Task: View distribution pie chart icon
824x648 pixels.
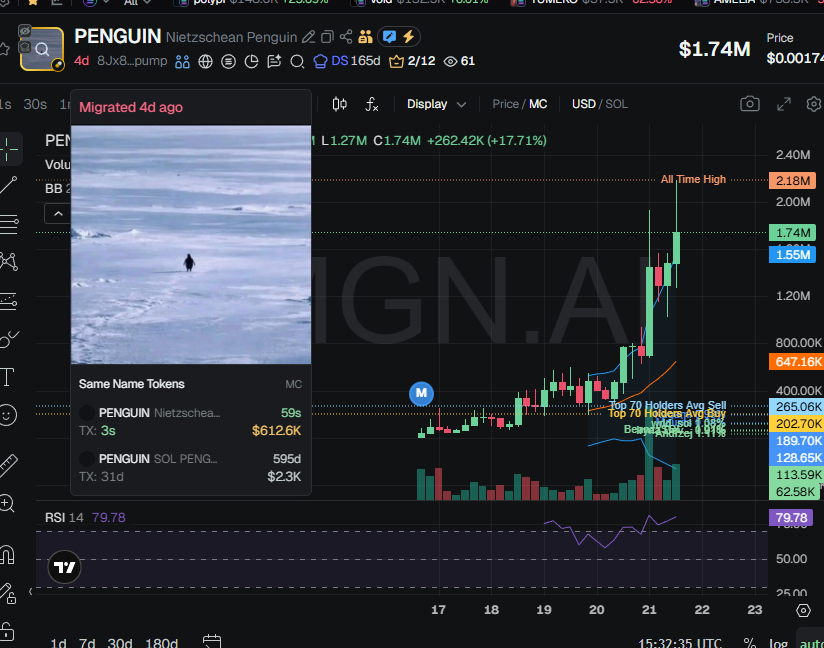Action: (252, 61)
